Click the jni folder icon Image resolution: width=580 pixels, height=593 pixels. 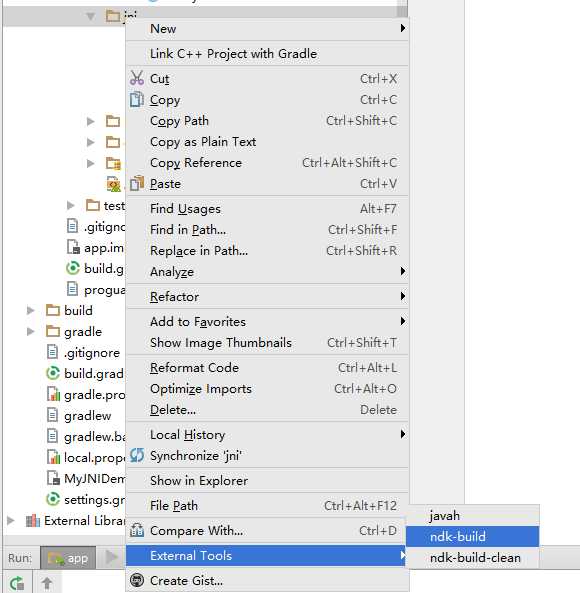[113, 16]
